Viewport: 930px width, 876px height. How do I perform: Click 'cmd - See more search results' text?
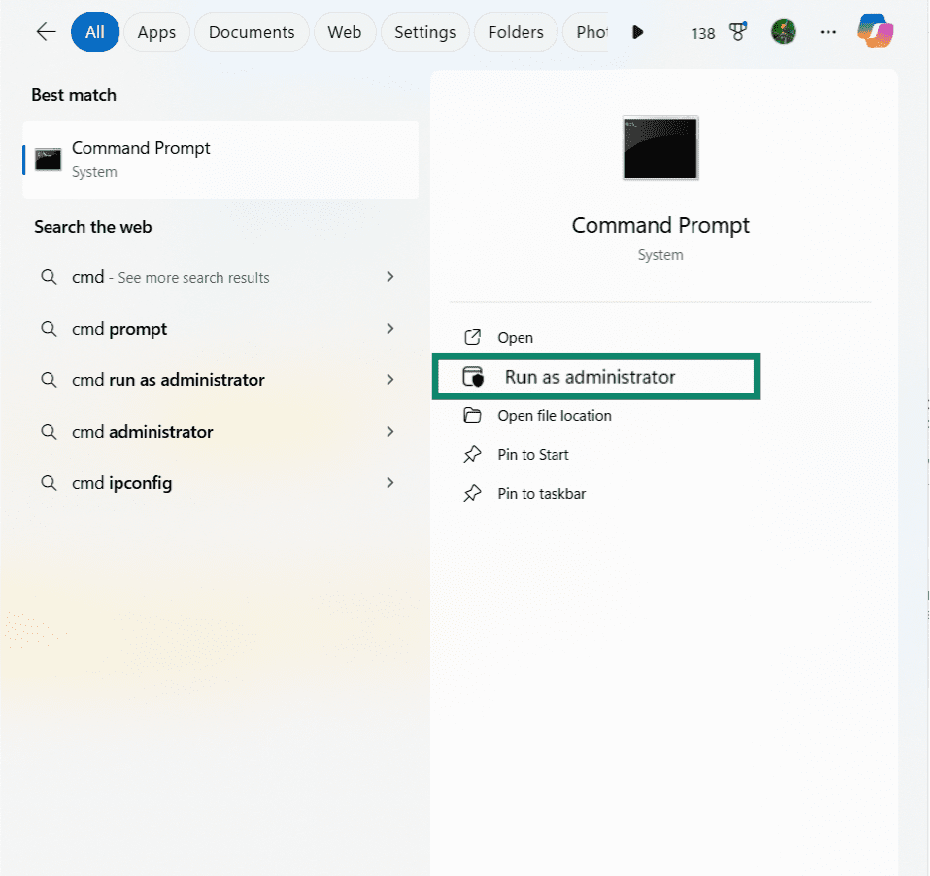tap(171, 277)
